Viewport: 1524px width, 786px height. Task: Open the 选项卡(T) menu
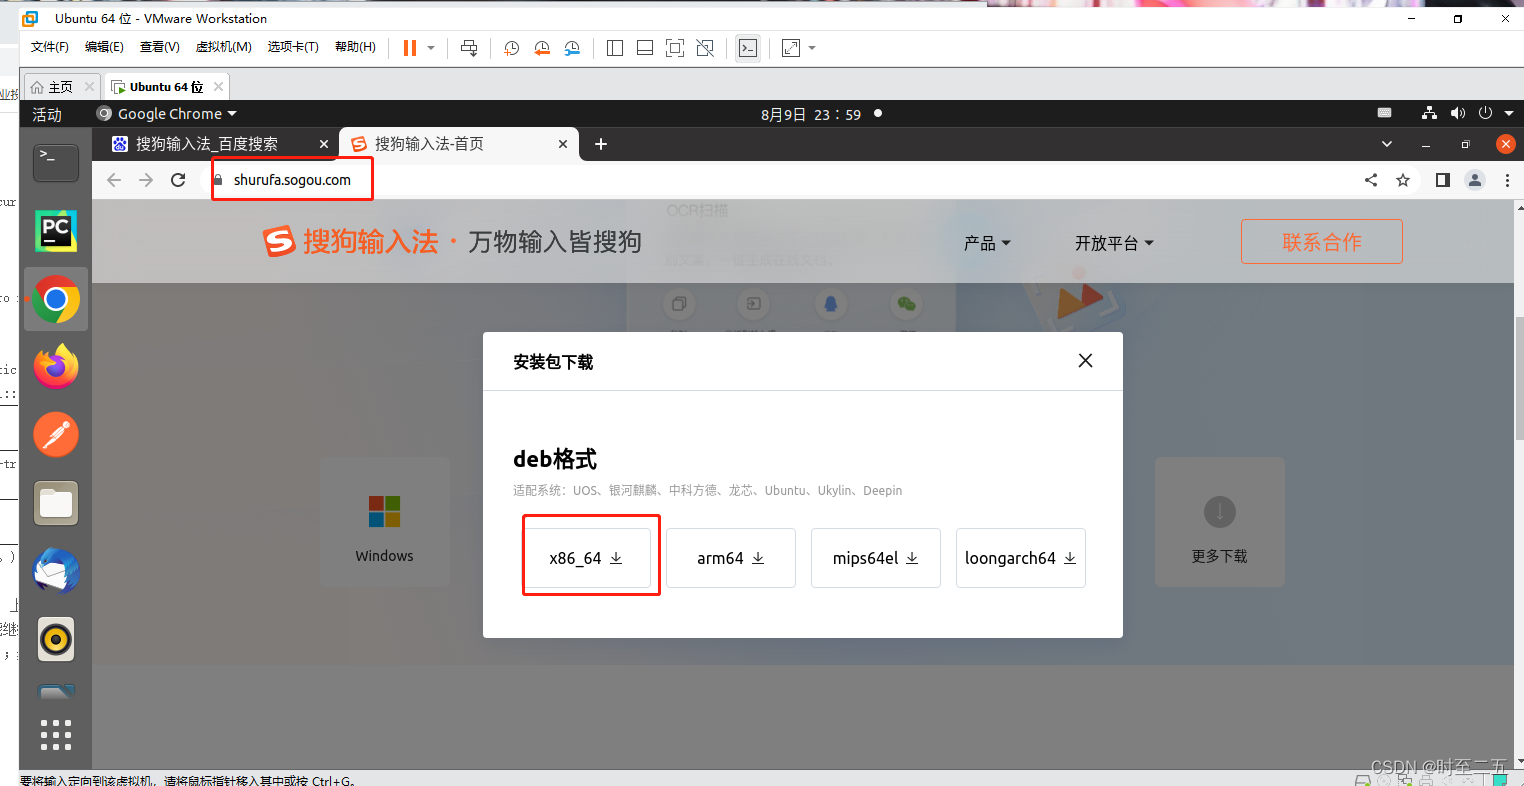point(293,47)
